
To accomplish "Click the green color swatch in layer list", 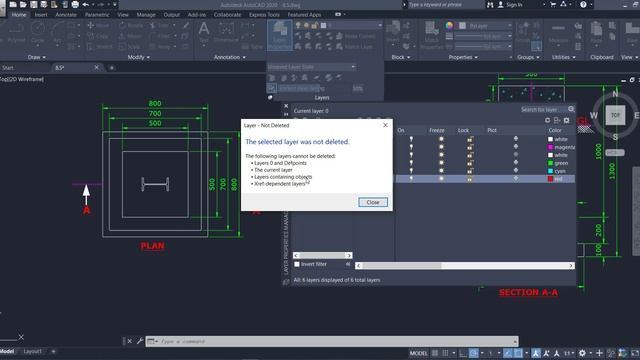I will click(x=550, y=163).
